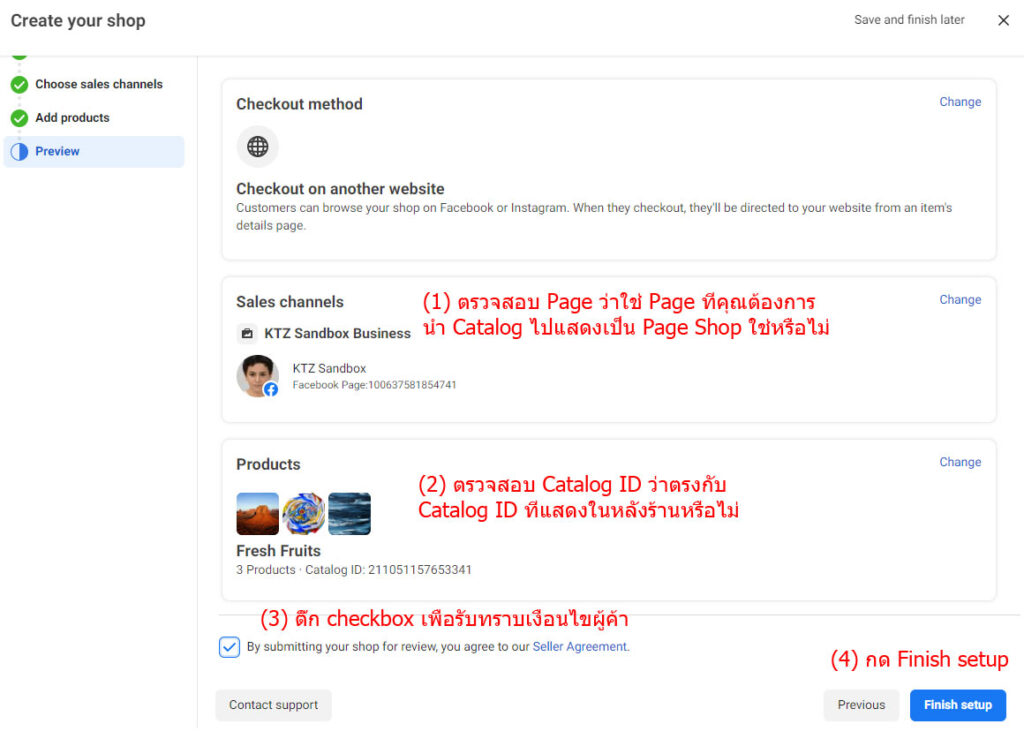Screen dimensions: 1024x739
Task: Go to the Add products step
Action: (x=72, y=118)
